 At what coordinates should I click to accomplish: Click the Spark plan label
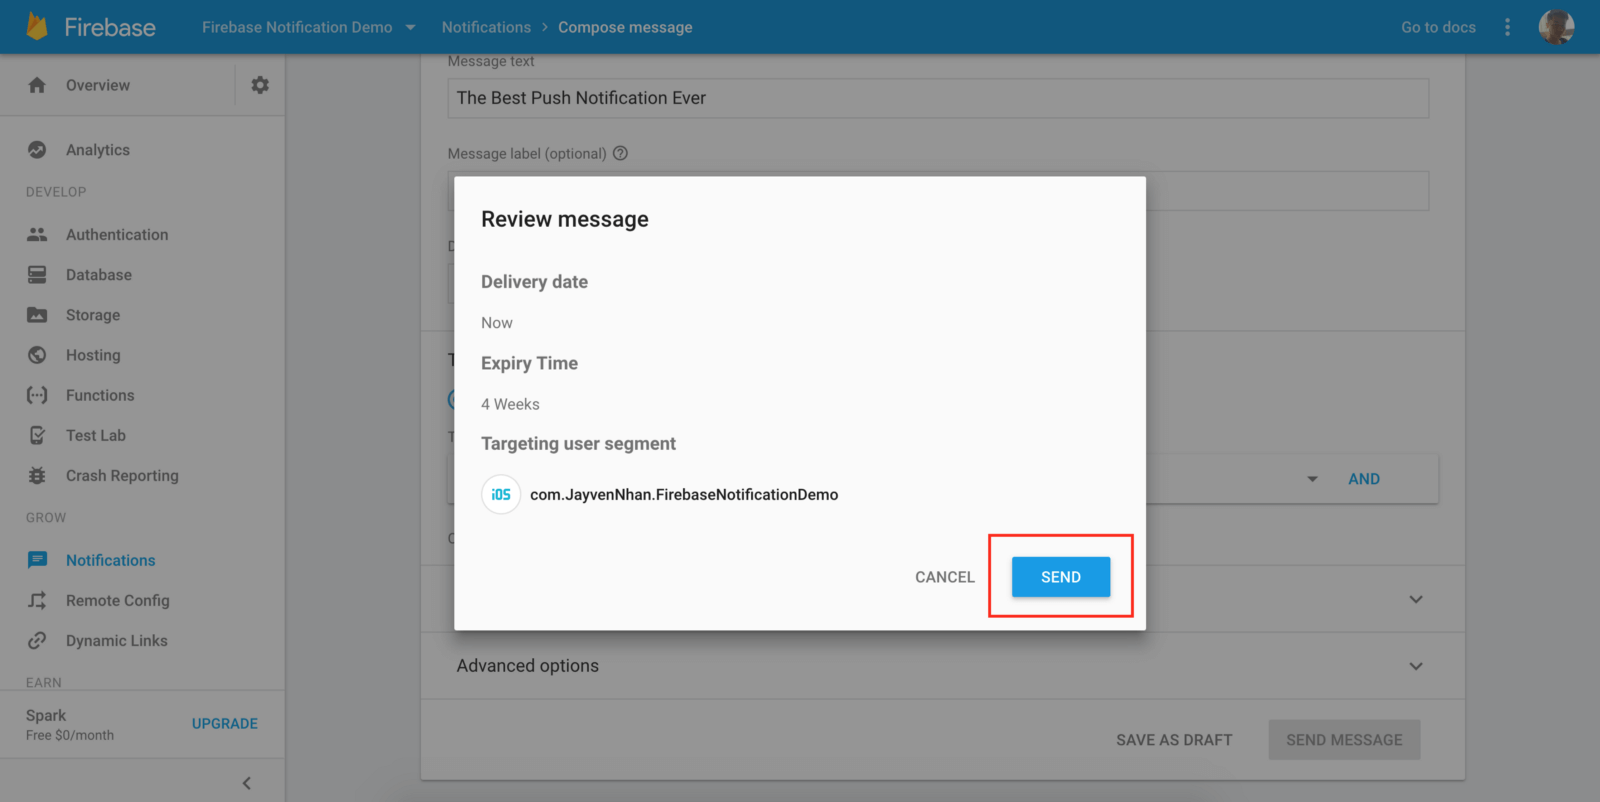46,715
